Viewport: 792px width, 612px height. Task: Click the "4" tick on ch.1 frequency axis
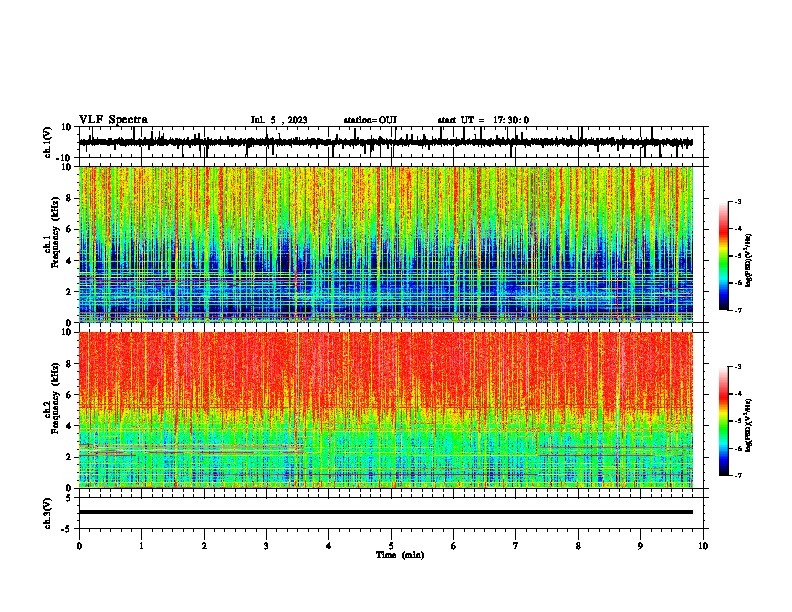pyautogui.click(x=69, y=261)
